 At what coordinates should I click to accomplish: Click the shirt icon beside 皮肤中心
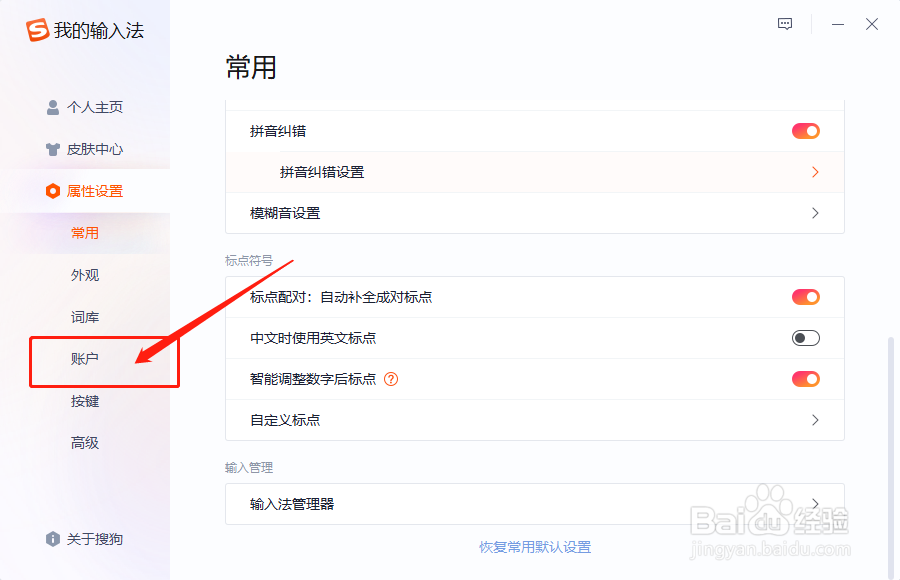point(53,149)
